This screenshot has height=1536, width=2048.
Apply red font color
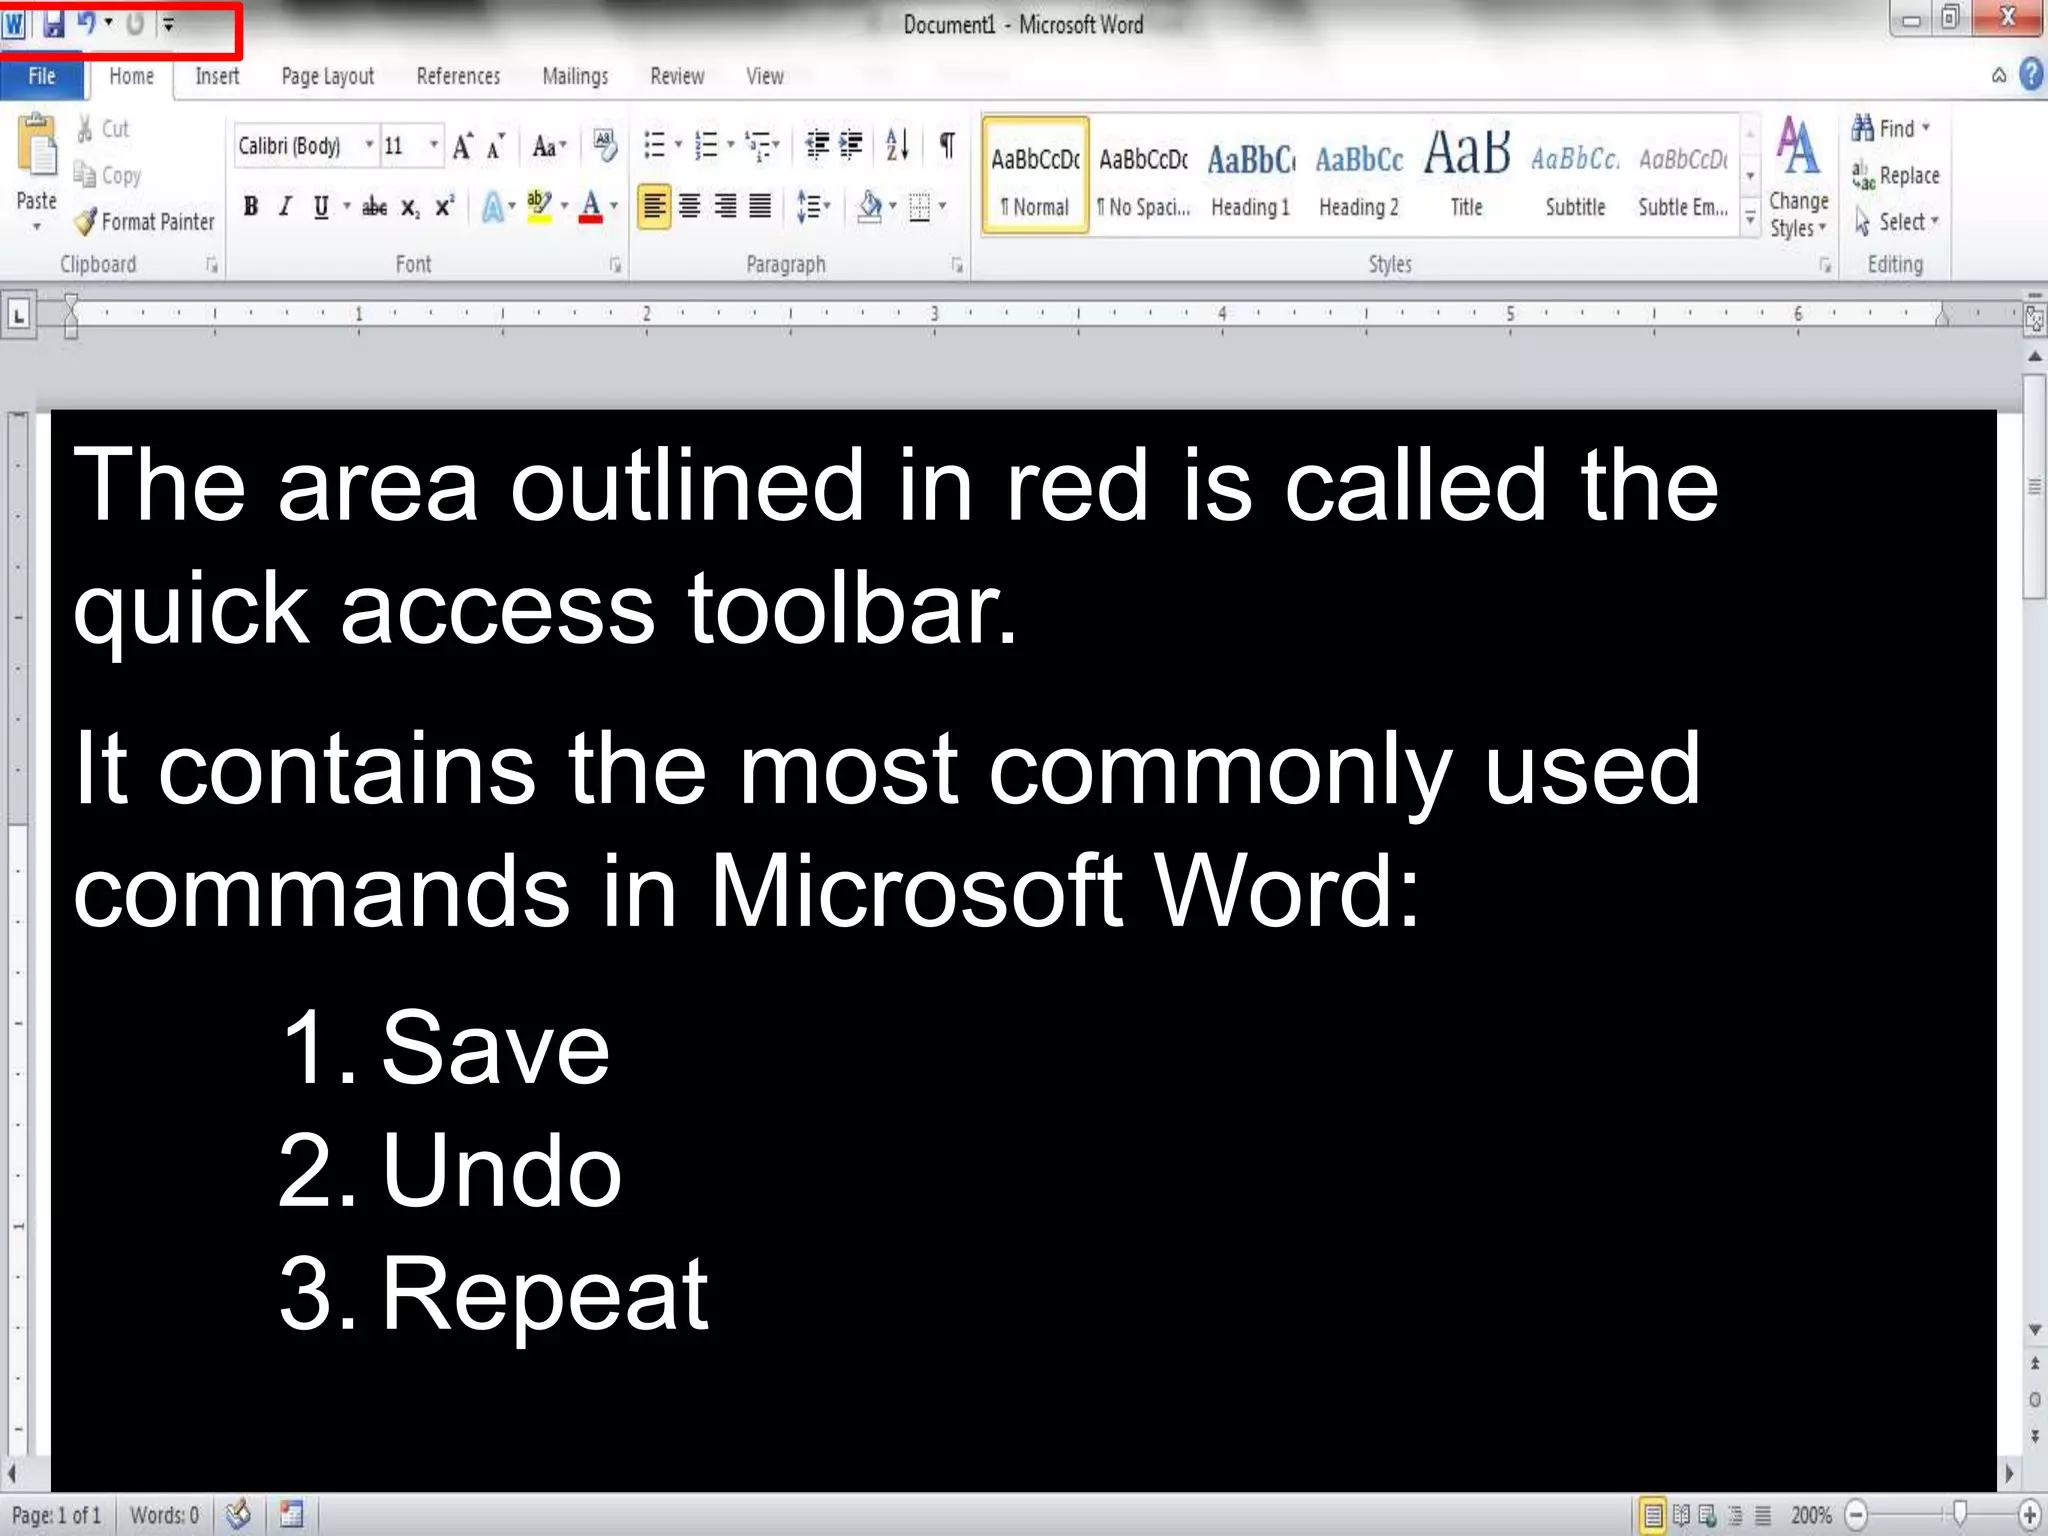point(591,207)
